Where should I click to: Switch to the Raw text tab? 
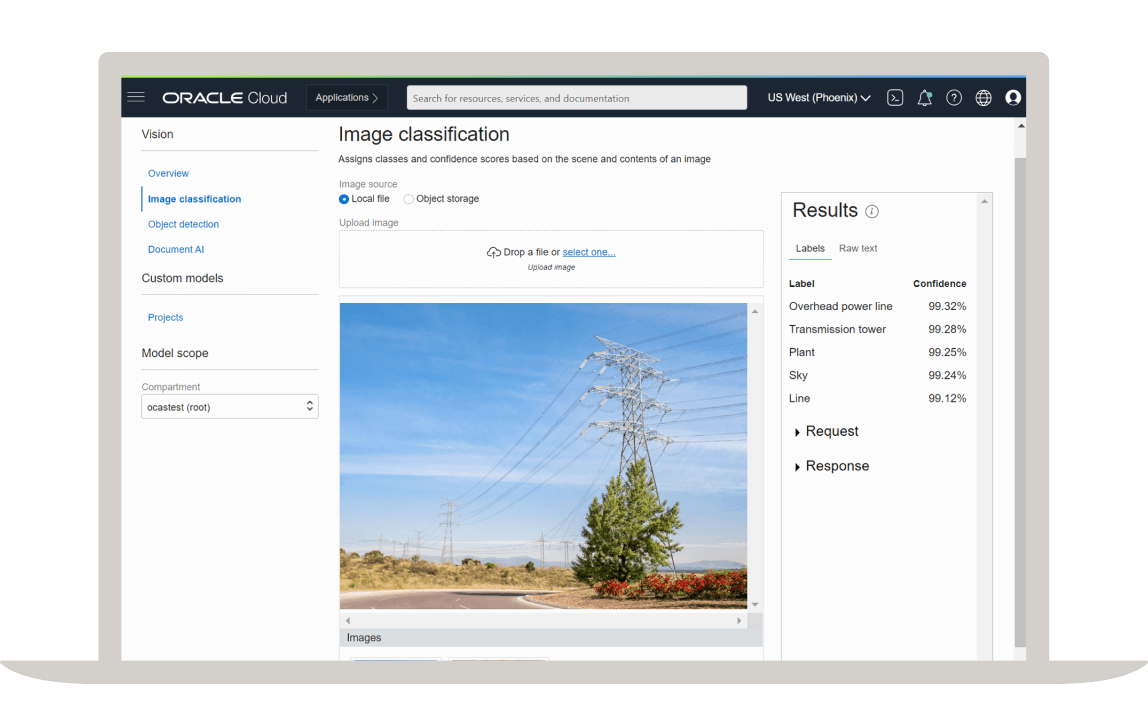[x=858, y=249]
